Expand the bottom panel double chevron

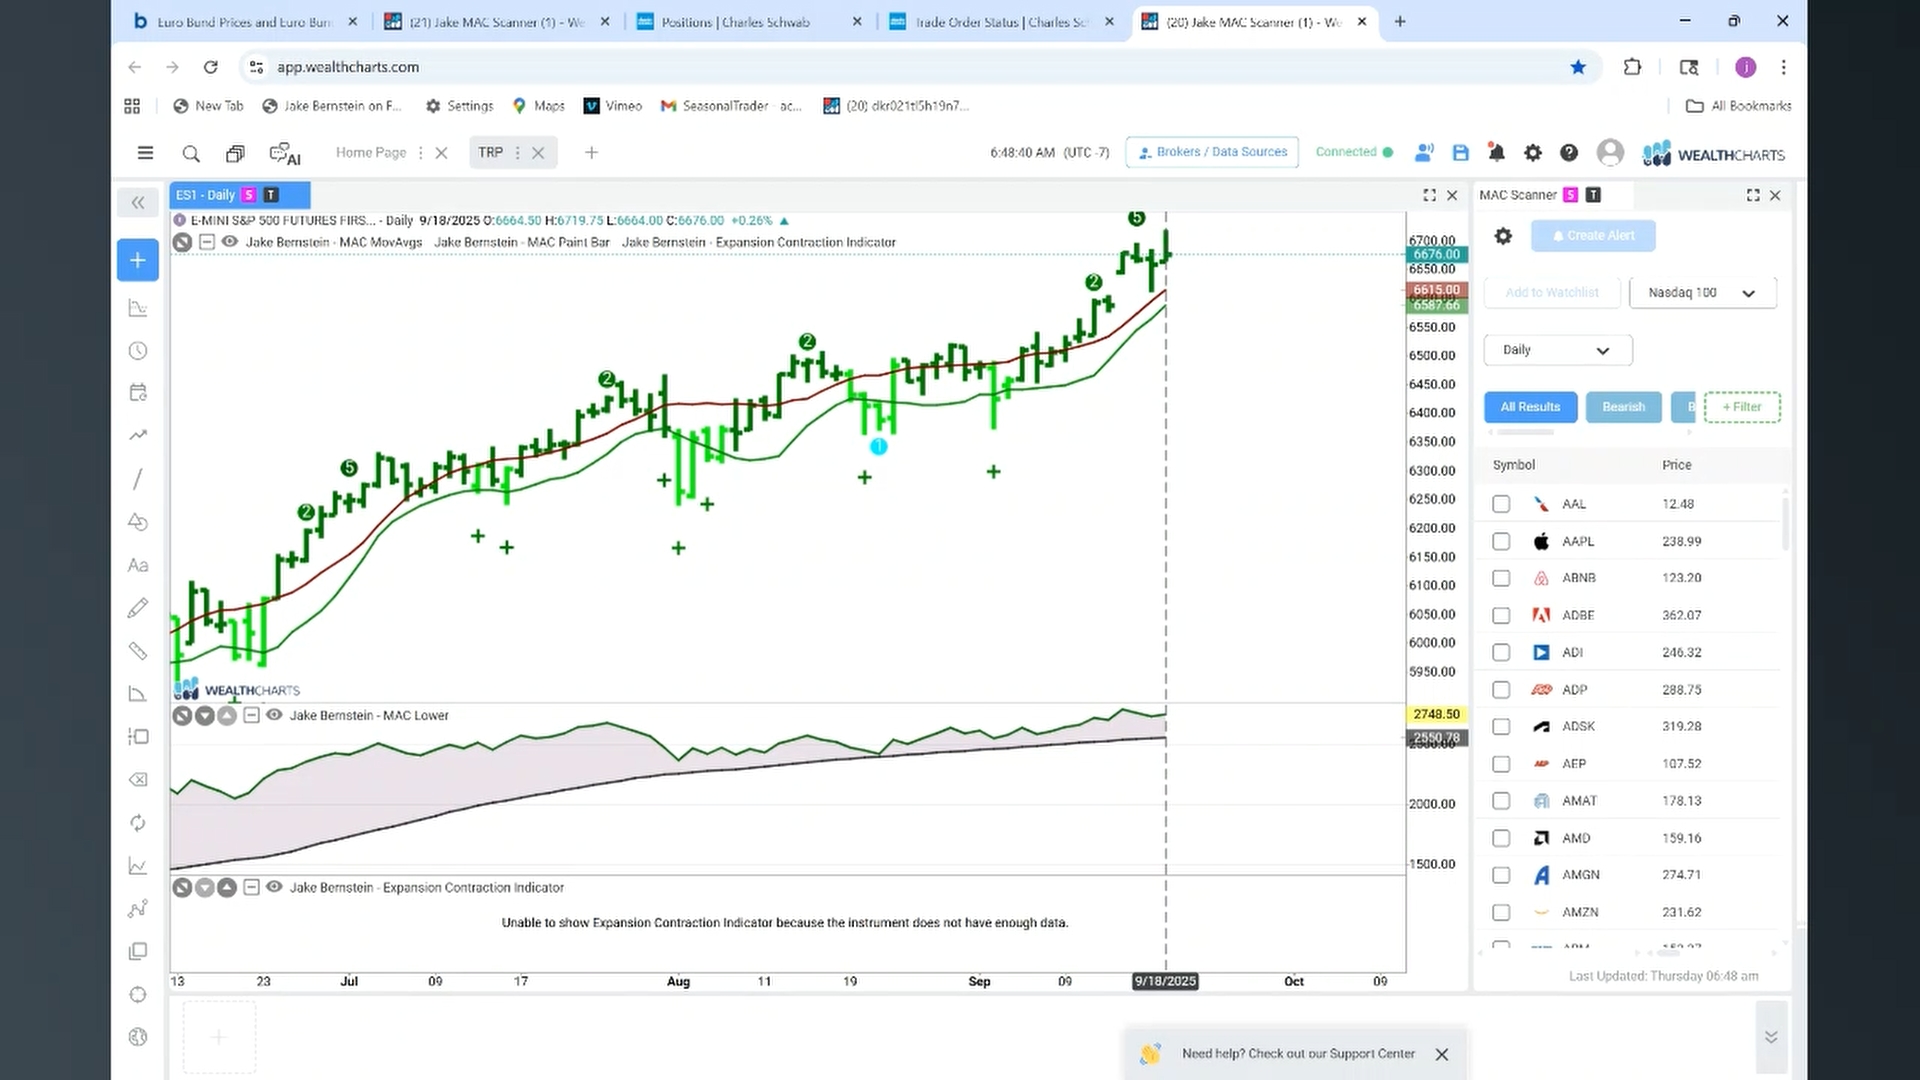(x=1771, y=1037)
